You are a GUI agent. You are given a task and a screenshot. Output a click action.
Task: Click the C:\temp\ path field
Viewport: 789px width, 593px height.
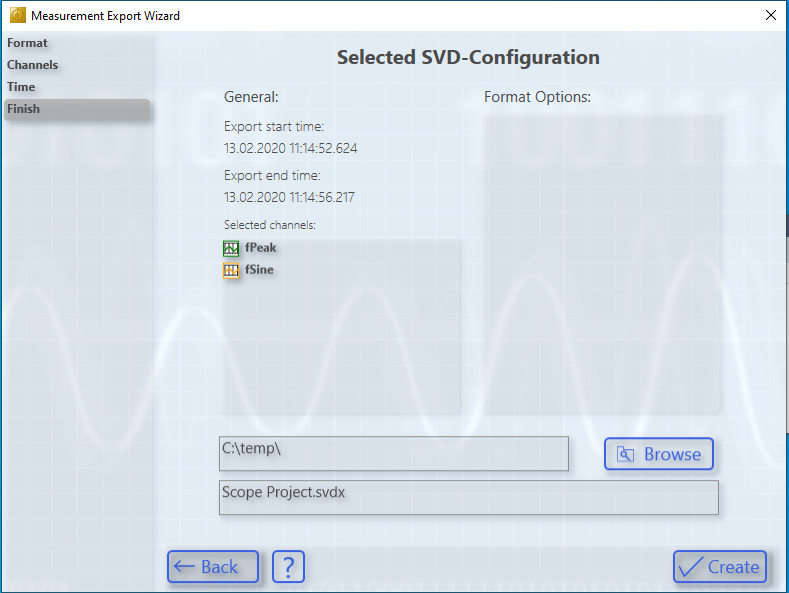tap(394, 454)
